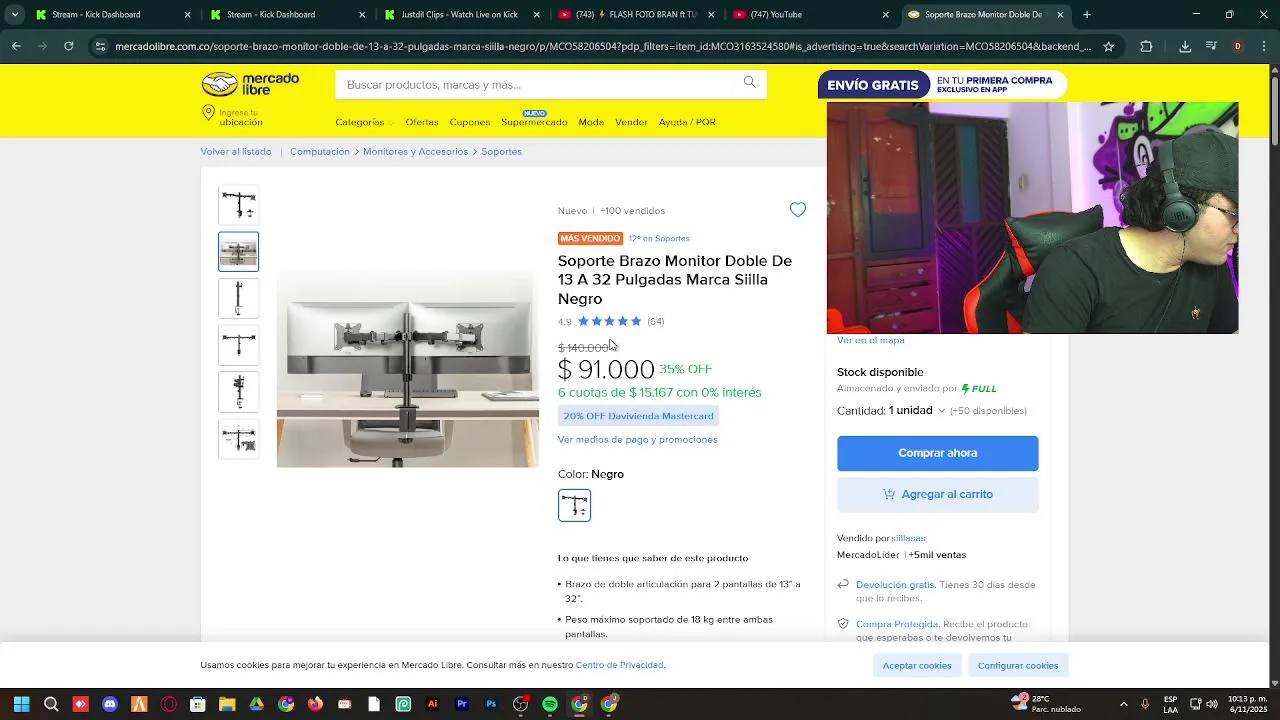Go back with the browser back arrow
Screen dimensions: 1280x720
tap(16, 46)
